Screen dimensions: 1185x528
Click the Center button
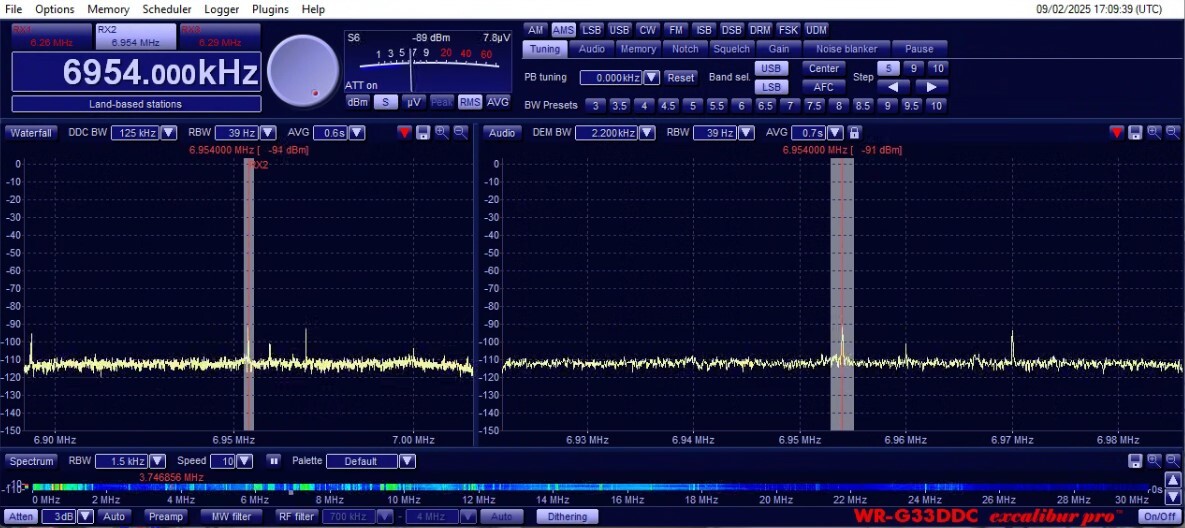(x=824, y=69)
